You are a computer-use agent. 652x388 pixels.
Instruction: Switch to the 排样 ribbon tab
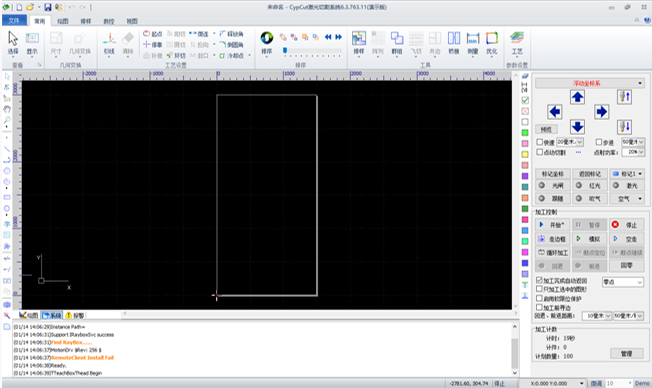(86, 21)
